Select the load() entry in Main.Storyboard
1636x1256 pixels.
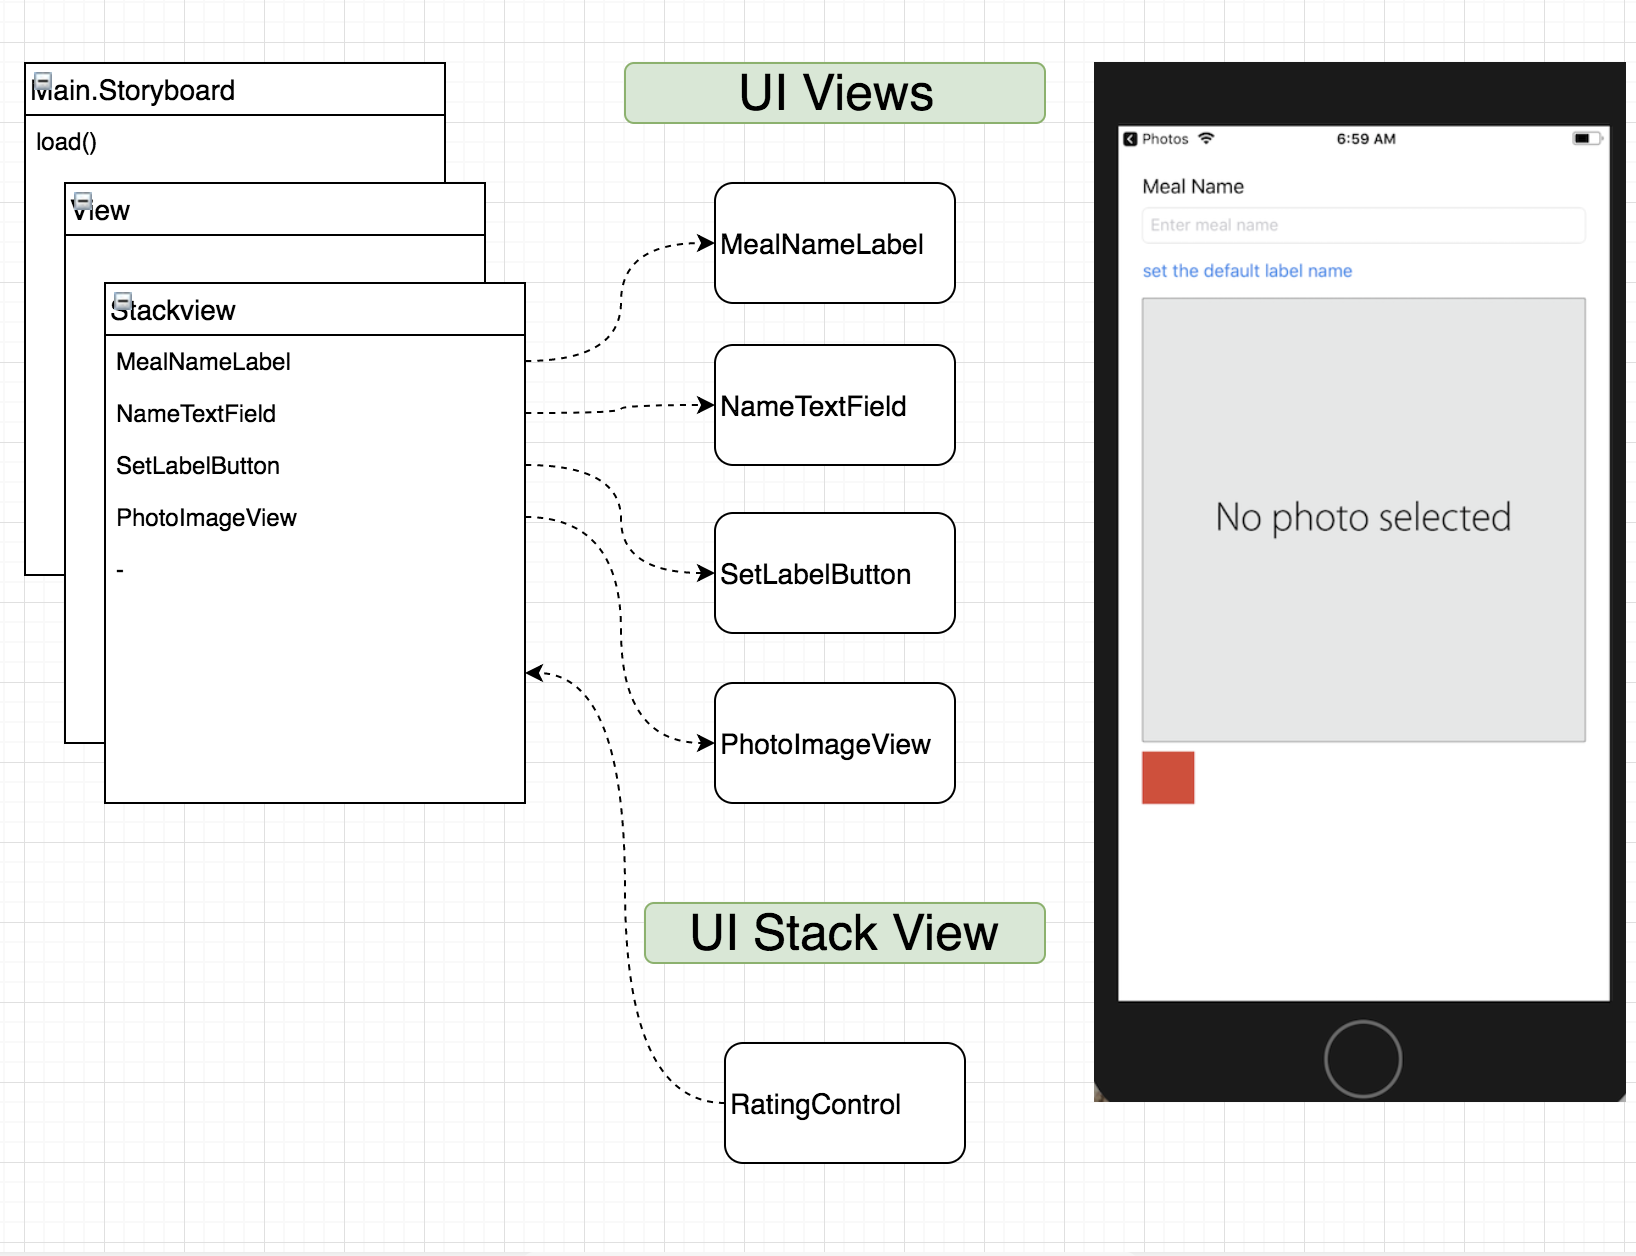coord(66,142)
